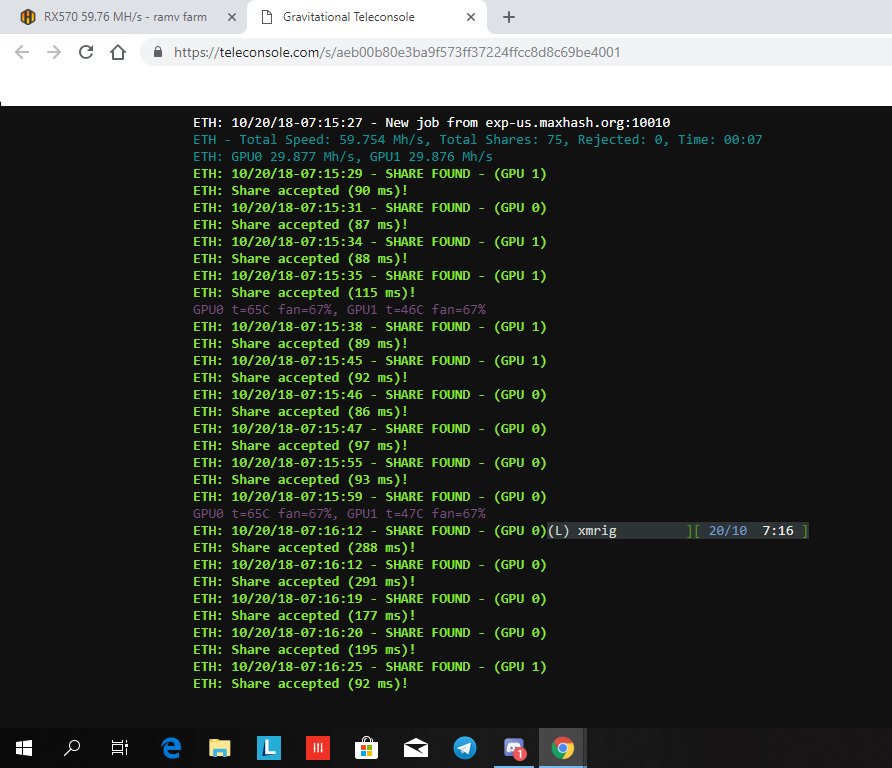Click the 'Total Speed: 59.754 Mh/s' line
This screenshot has width=892, height=768.
[x=477, y=139]
